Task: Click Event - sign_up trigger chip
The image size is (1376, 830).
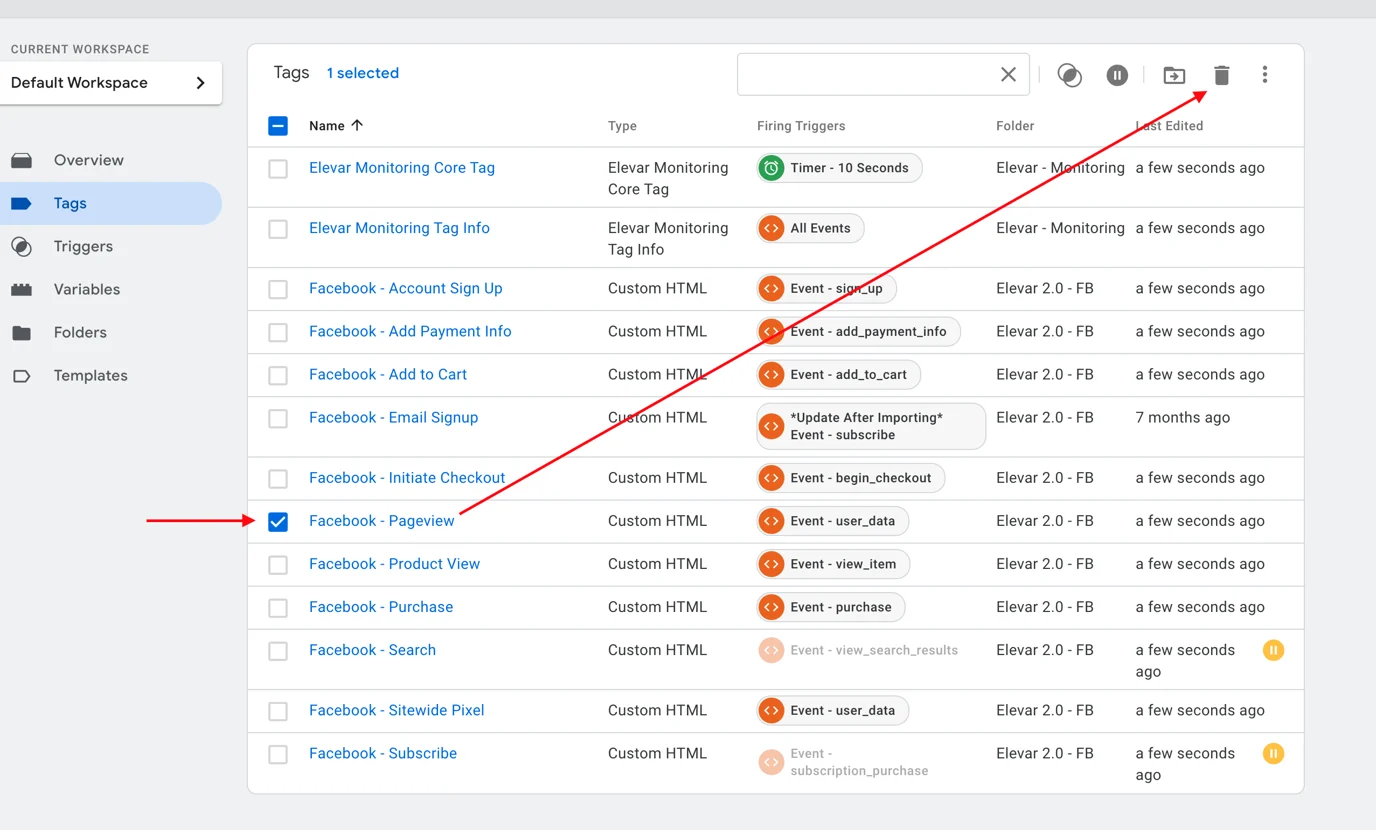Action: 827,288
